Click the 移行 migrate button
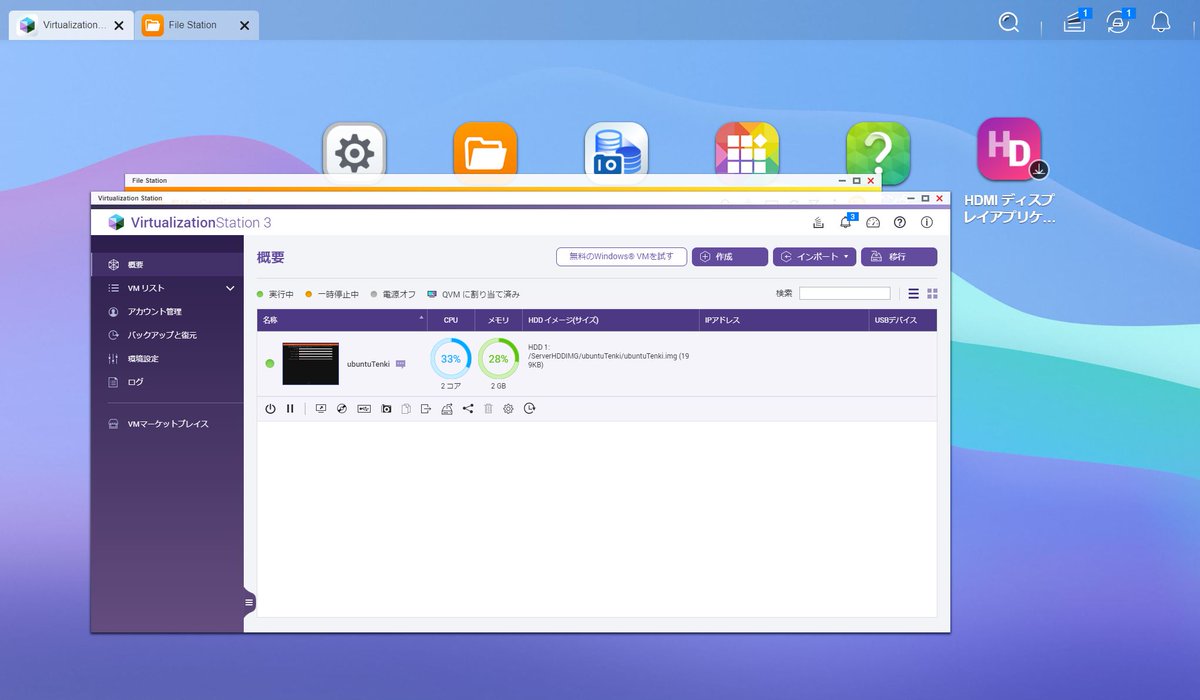 (x=899, y=257)
